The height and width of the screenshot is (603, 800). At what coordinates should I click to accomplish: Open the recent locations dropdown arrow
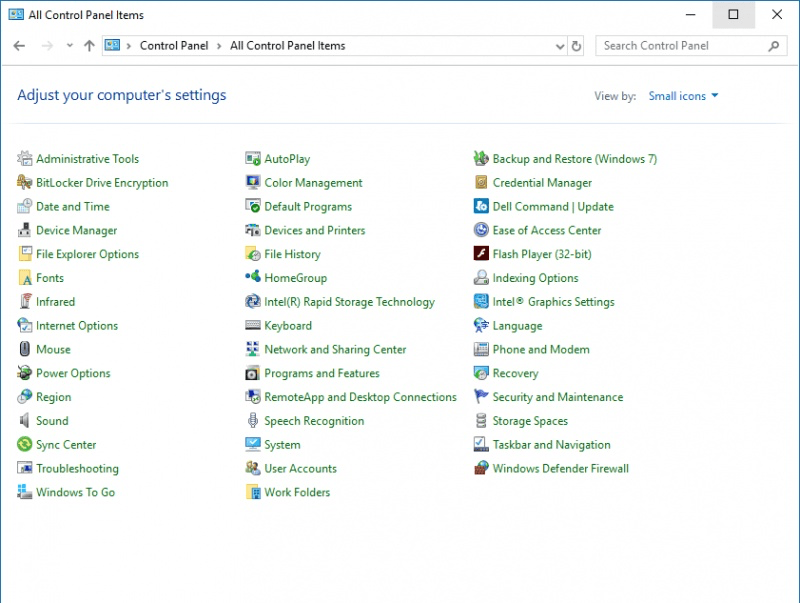(69, 45)
